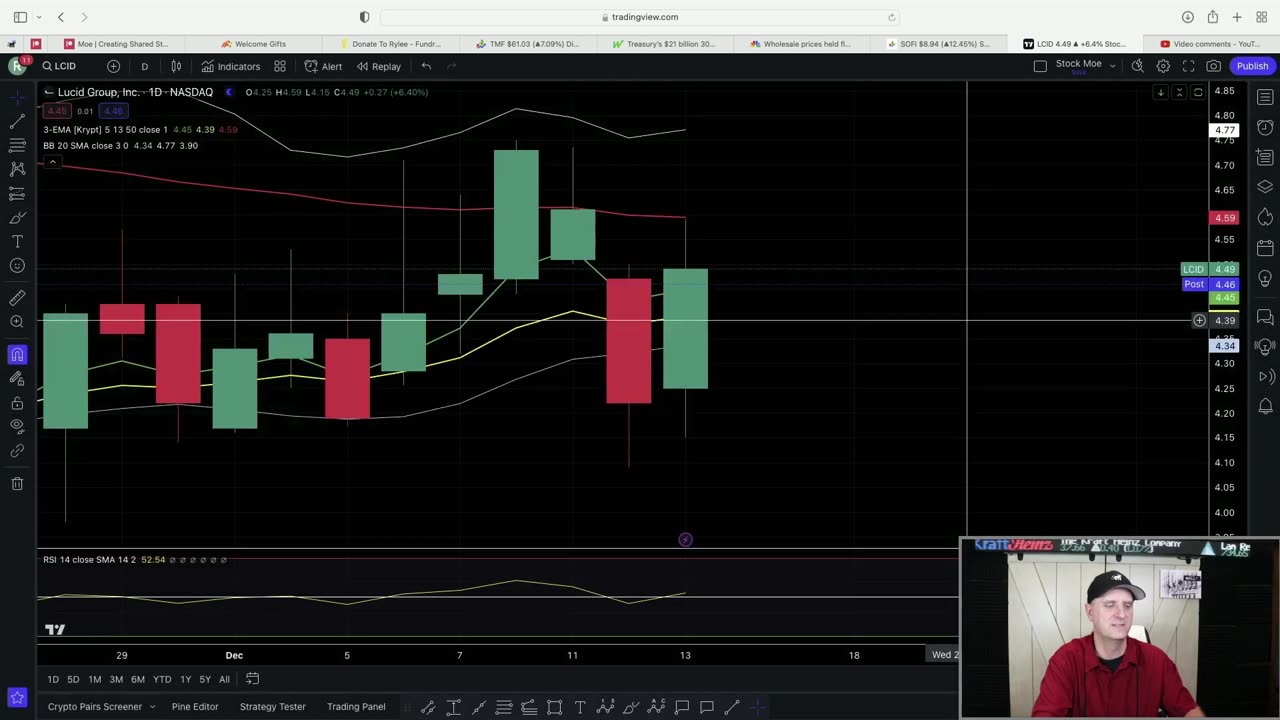Select the All time range
Screen dimensions: 1280x720
coord(224,679)
